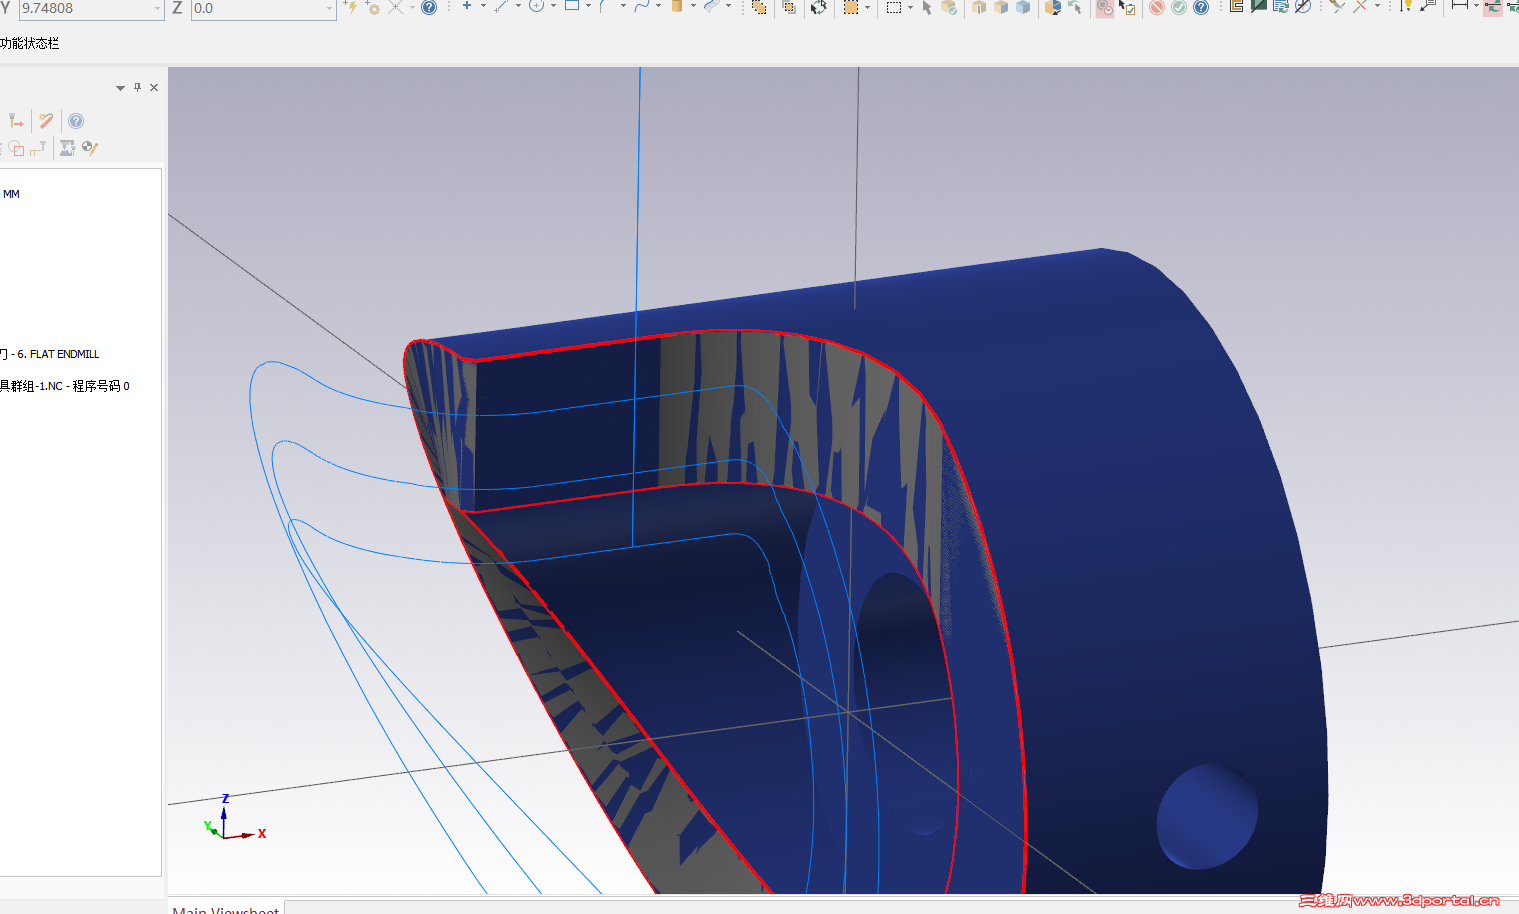The height and width of the screenshot is (914, 1519).
Task: Click the panel globe with pencil icon
Action: (x=90, y=148)
